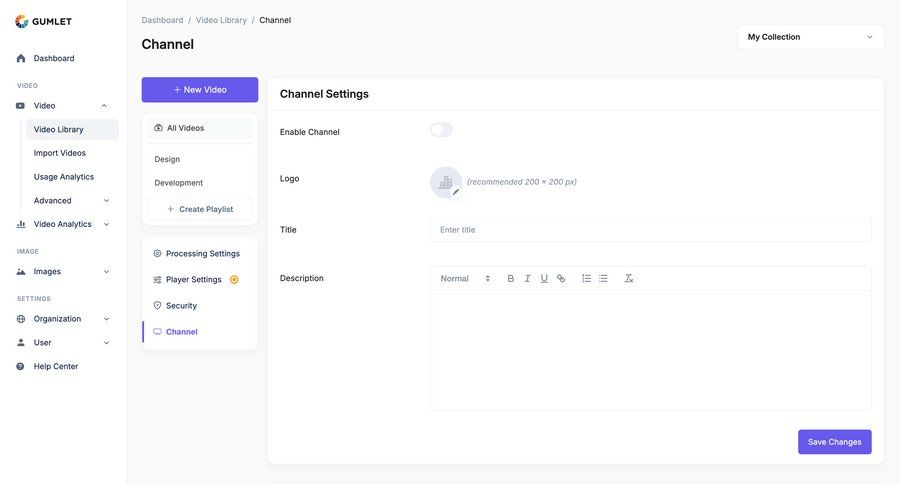The image size is (900, 484).
Task: Go to Video Library via breadcrumb
Action: 221,20
